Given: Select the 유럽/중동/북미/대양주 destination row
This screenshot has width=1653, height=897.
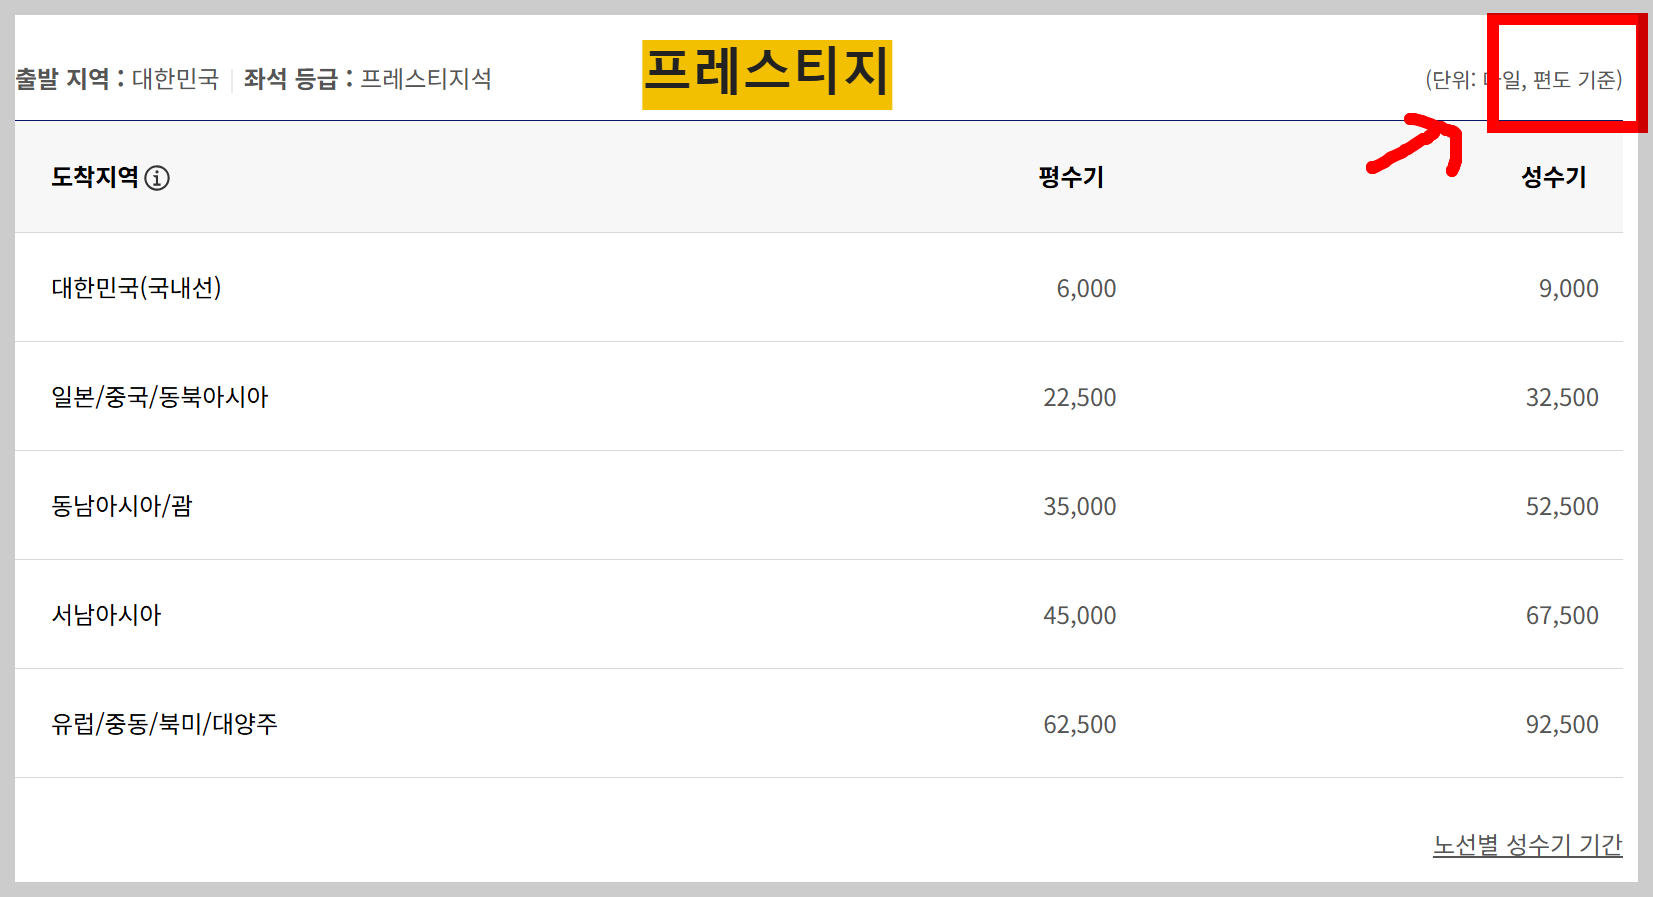Looking at the screenshot, I should click(819, 724).
